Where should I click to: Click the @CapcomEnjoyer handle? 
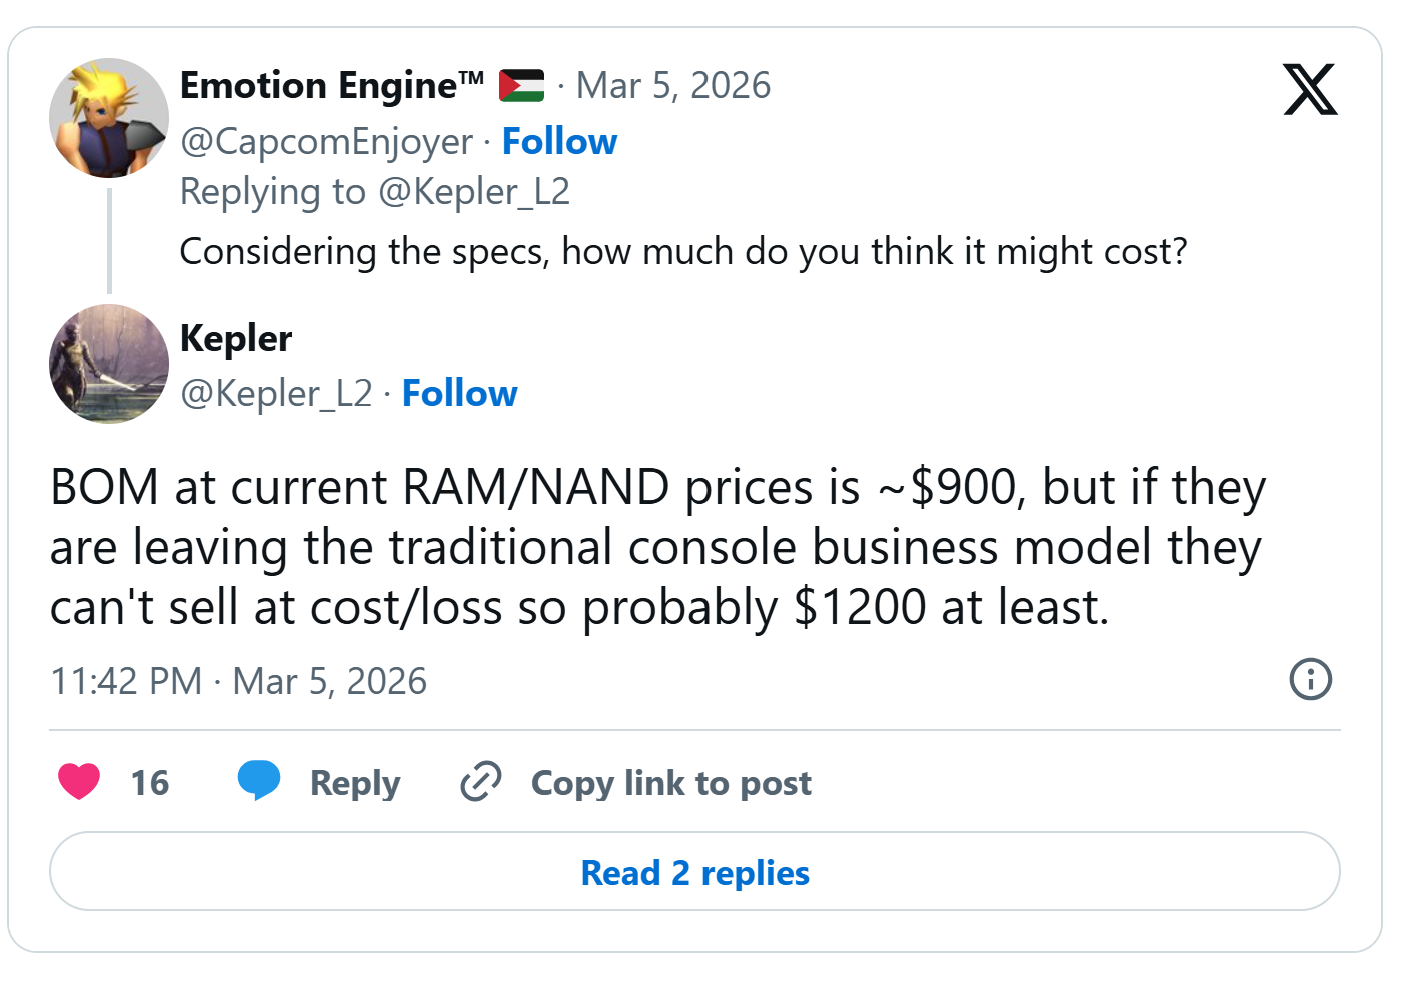[x=326, y=142]
